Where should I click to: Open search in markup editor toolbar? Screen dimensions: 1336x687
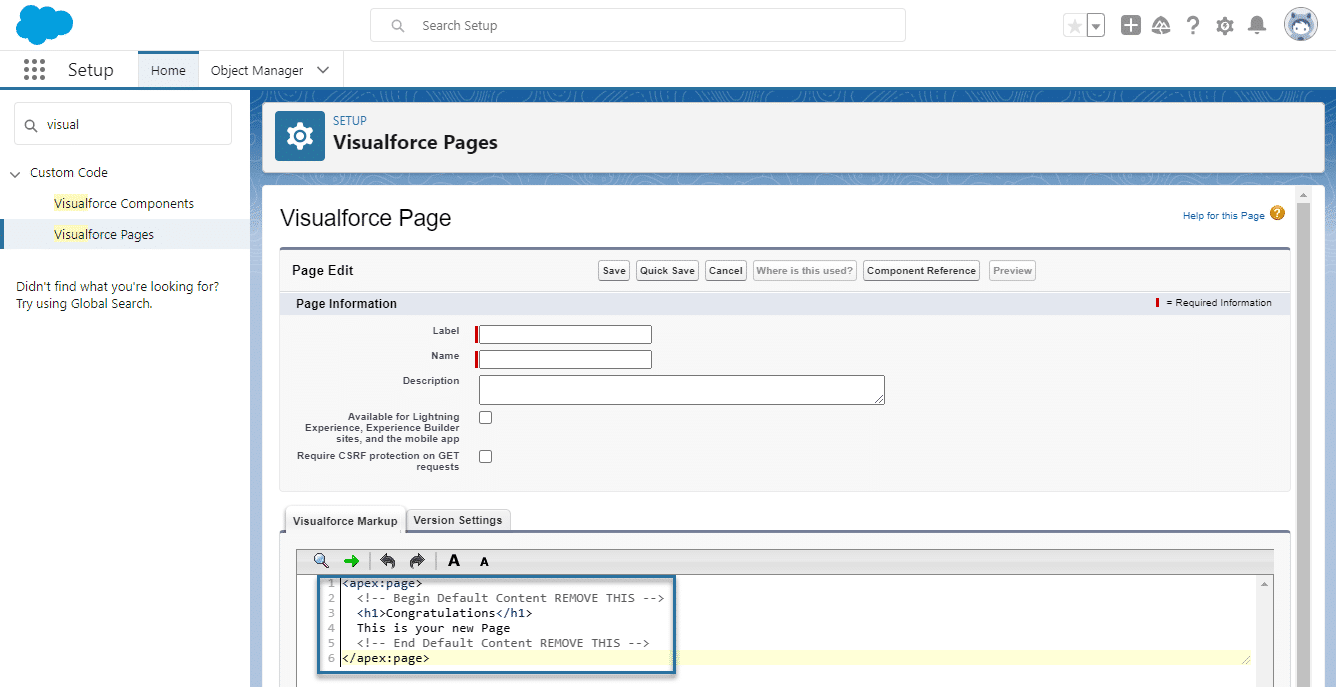click(320, 561)
